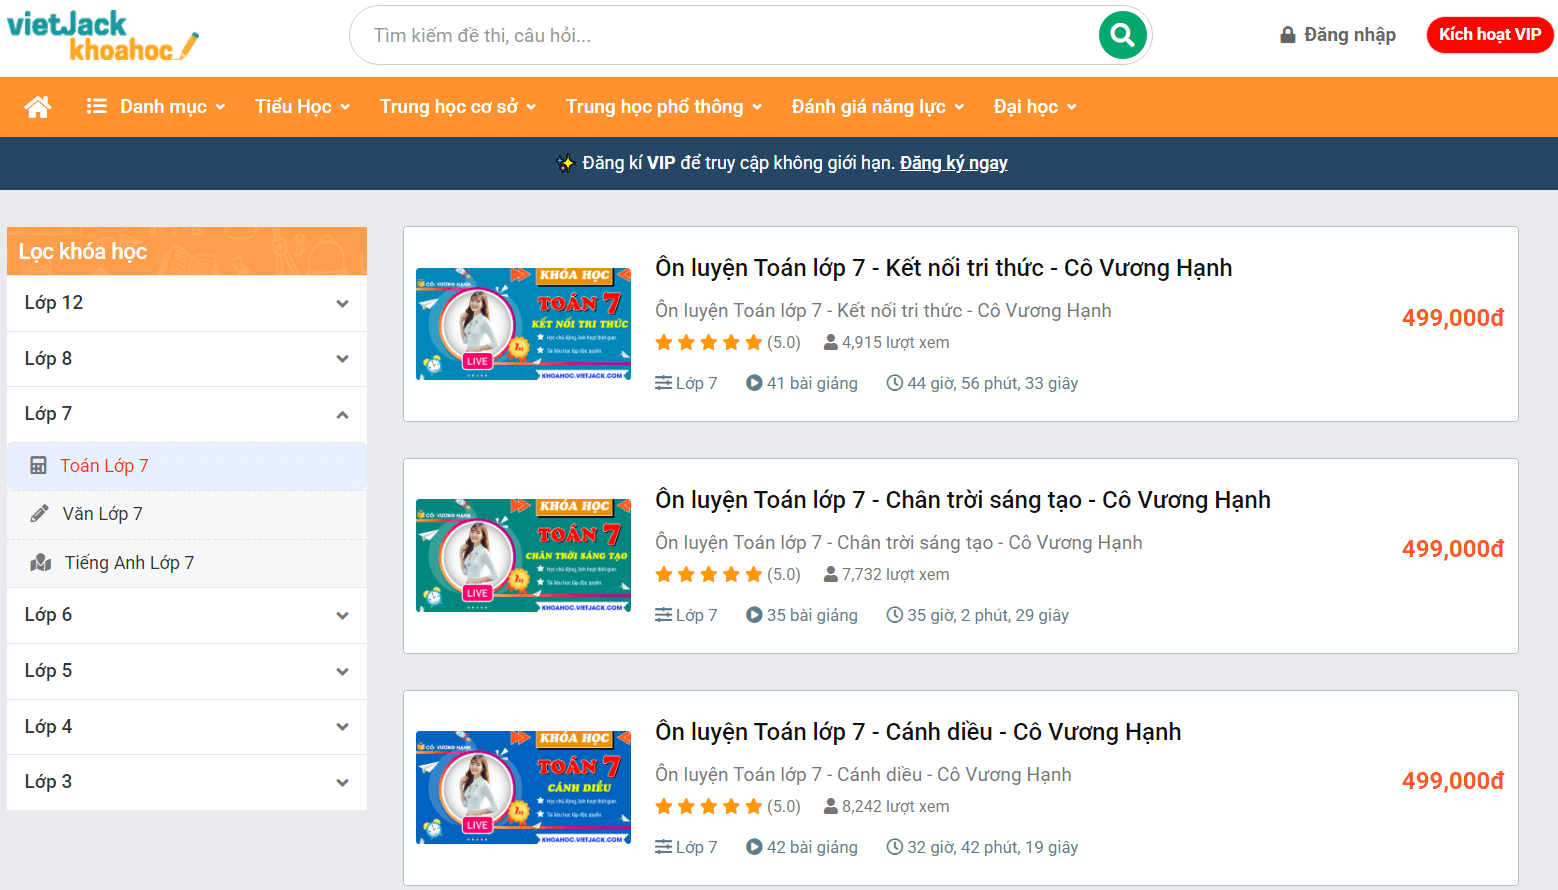The height and width of the screenshot is (890, 1558).
Task: Go to home via the house icon
Action: 38,107
